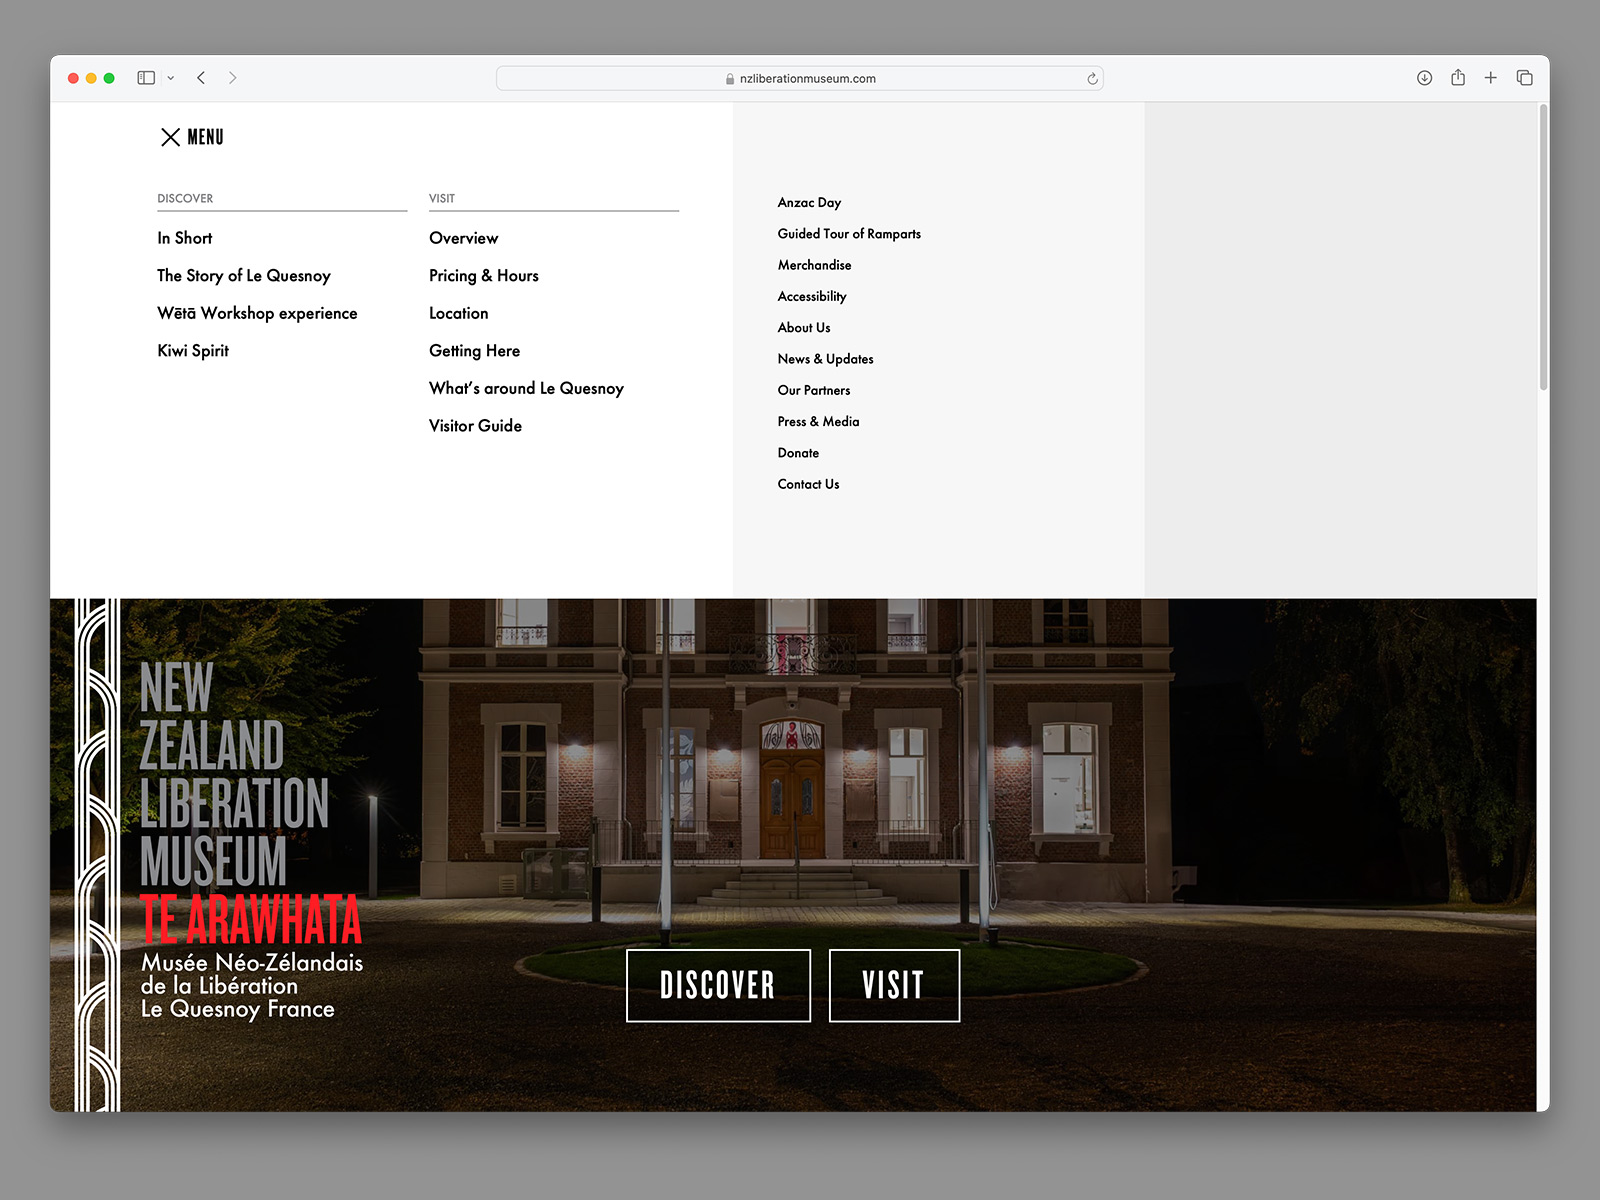
Task: Open The Story of Le Quesnoy
Action: [244, 276]
